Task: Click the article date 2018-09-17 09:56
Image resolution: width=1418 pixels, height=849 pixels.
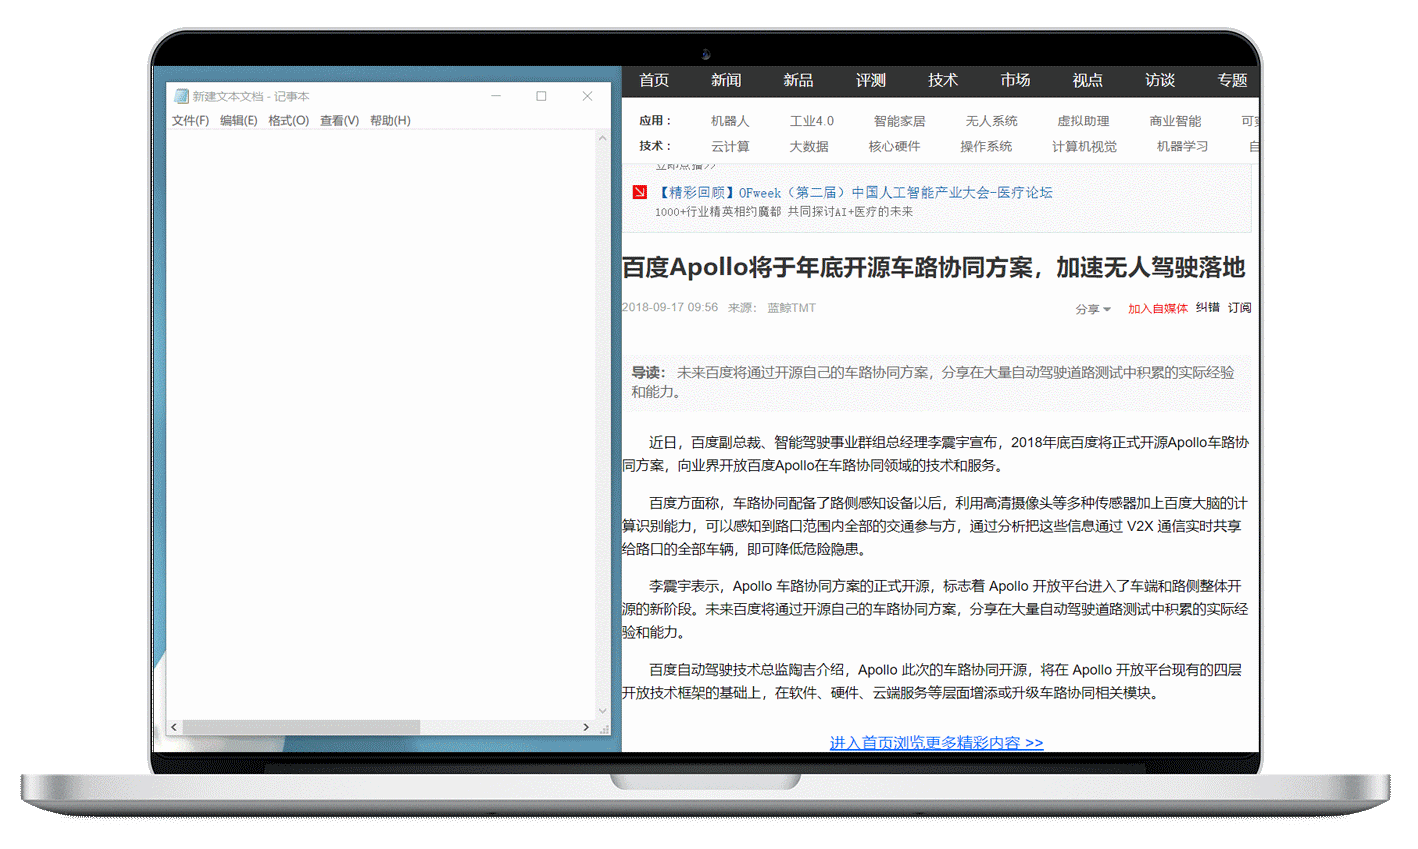Action: (x=670, y=308)
